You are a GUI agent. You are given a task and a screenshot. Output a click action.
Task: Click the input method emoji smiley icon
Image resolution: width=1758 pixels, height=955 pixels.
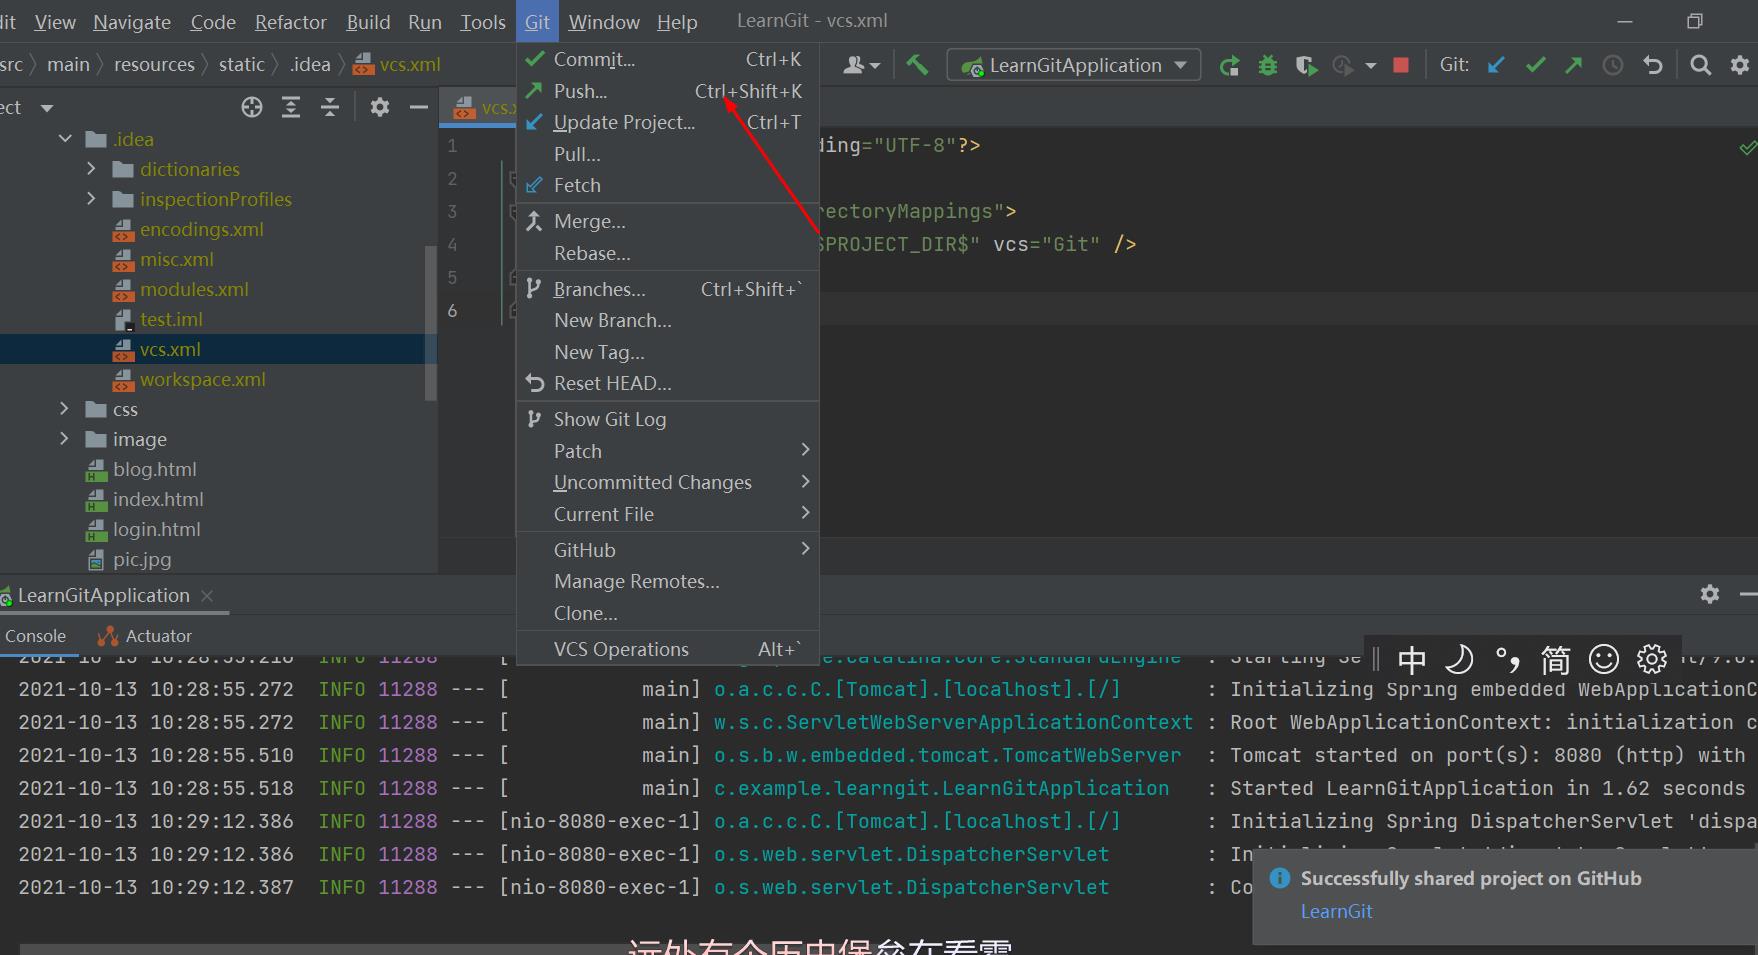1604,659
